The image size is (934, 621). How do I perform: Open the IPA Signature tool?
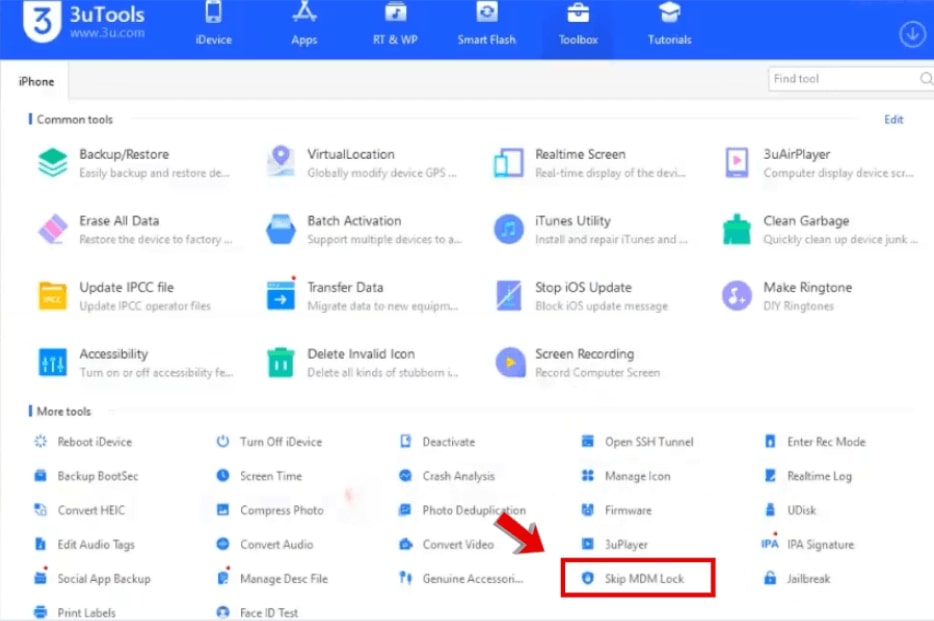[807, 544]
